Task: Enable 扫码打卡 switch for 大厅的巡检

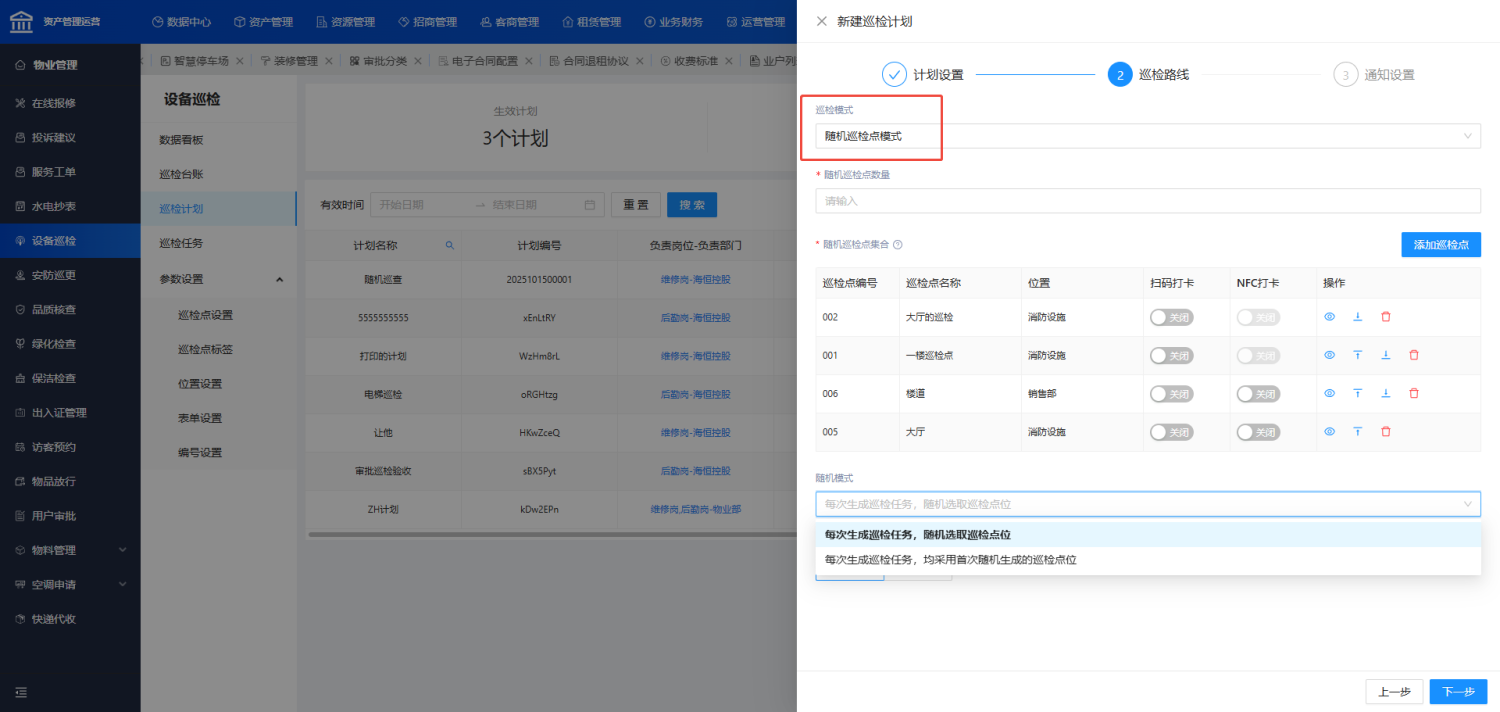Action: [1171, 317]
